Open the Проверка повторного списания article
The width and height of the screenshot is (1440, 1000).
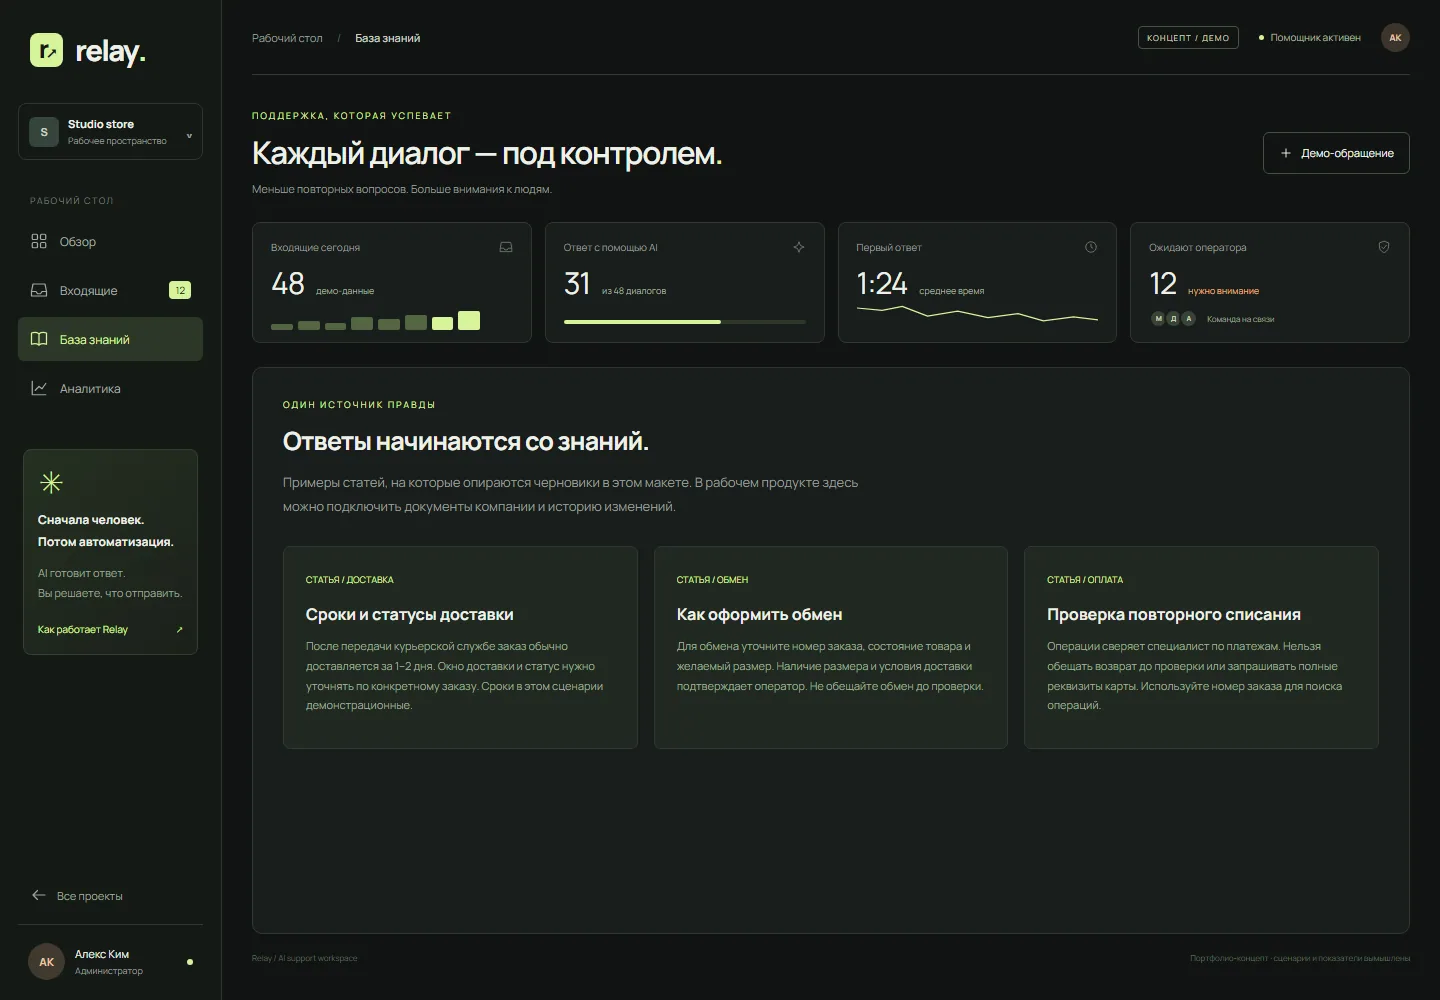pyautogui.click(x=1201, y=647)
